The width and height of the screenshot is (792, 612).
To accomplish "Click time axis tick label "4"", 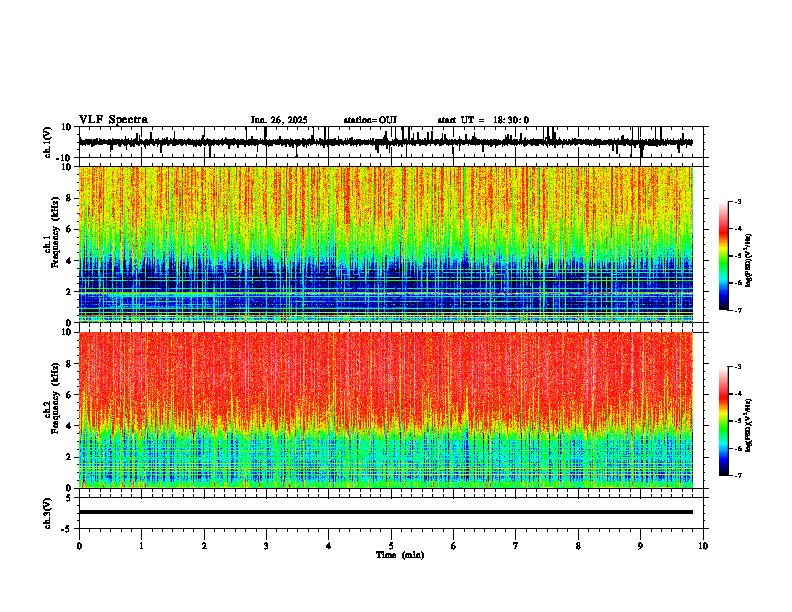I will [329, 546].
